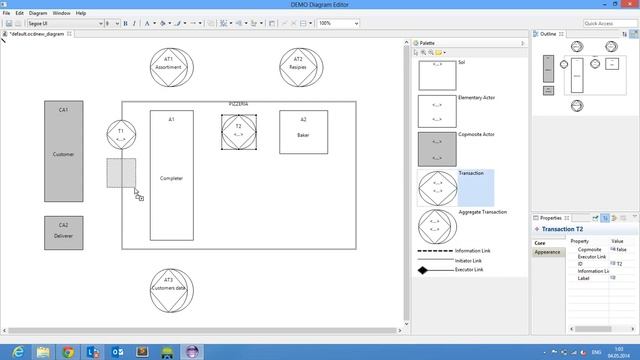Select the A2 Baker actor box
640x360 pixels.
303,132
